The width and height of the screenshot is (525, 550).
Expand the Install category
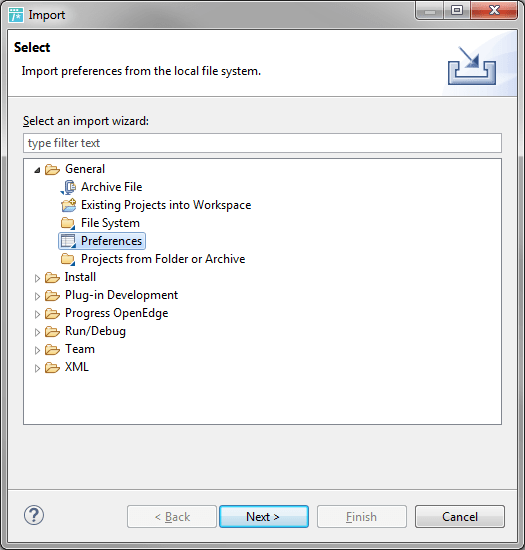tap(37, 278)
